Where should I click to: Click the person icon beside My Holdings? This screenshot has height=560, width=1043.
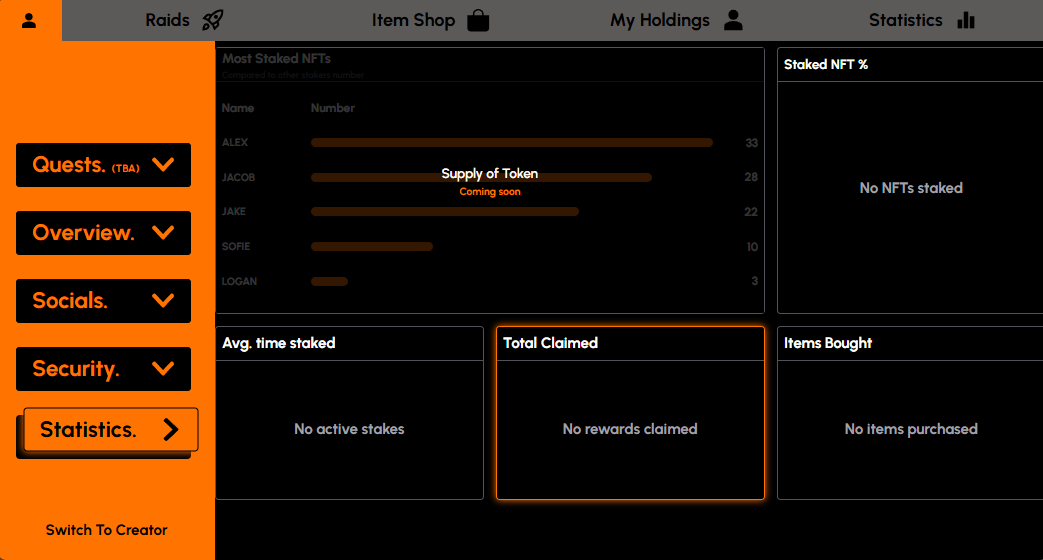[734, 20]
